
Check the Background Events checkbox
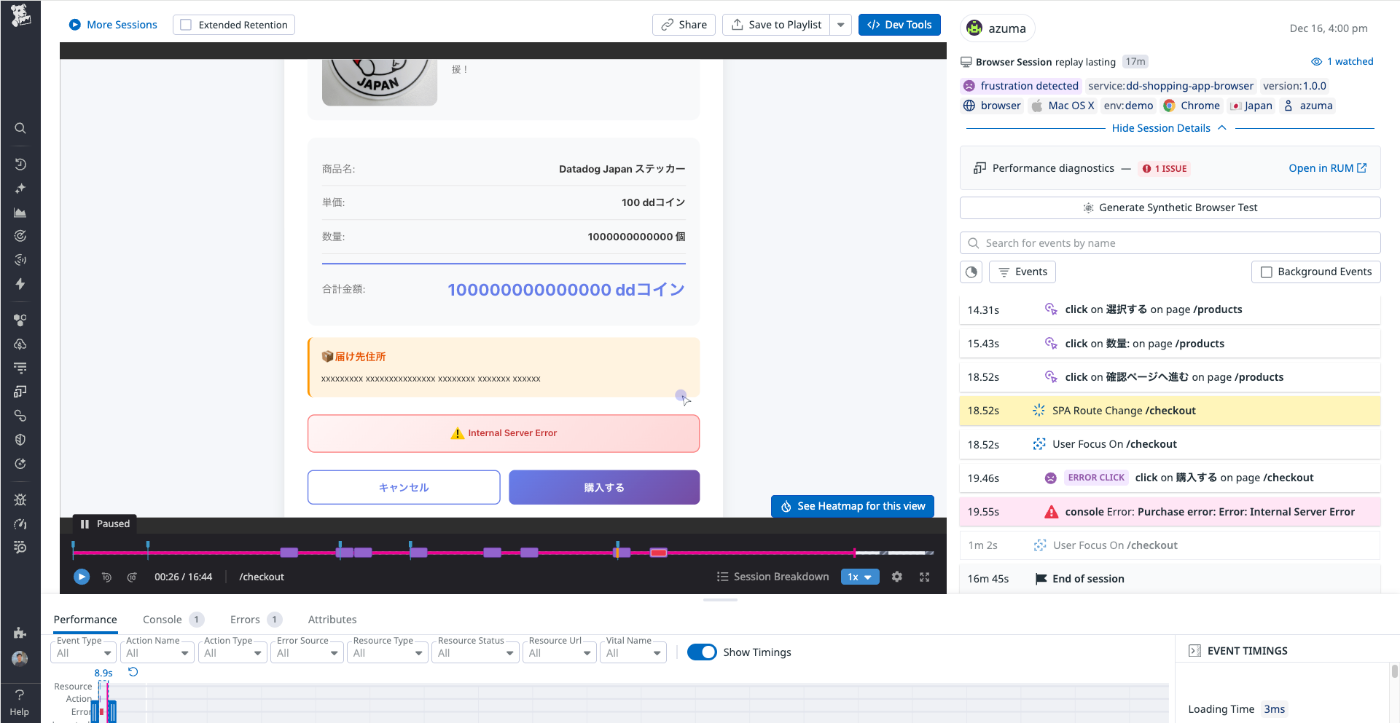(x=1266, y=272)
